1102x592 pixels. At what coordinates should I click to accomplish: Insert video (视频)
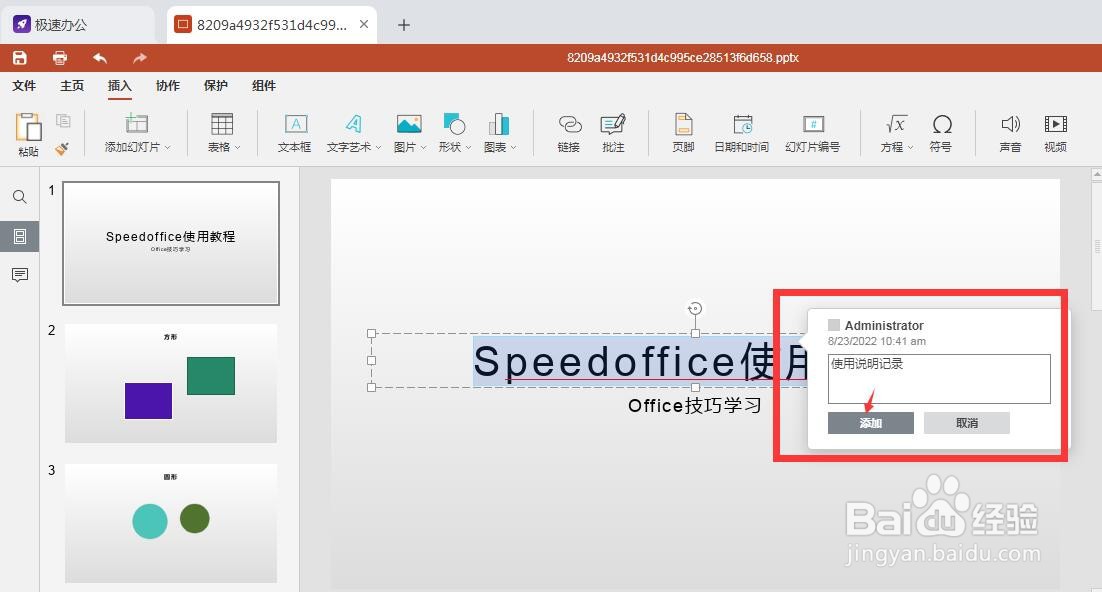[x=1055, y=132]
